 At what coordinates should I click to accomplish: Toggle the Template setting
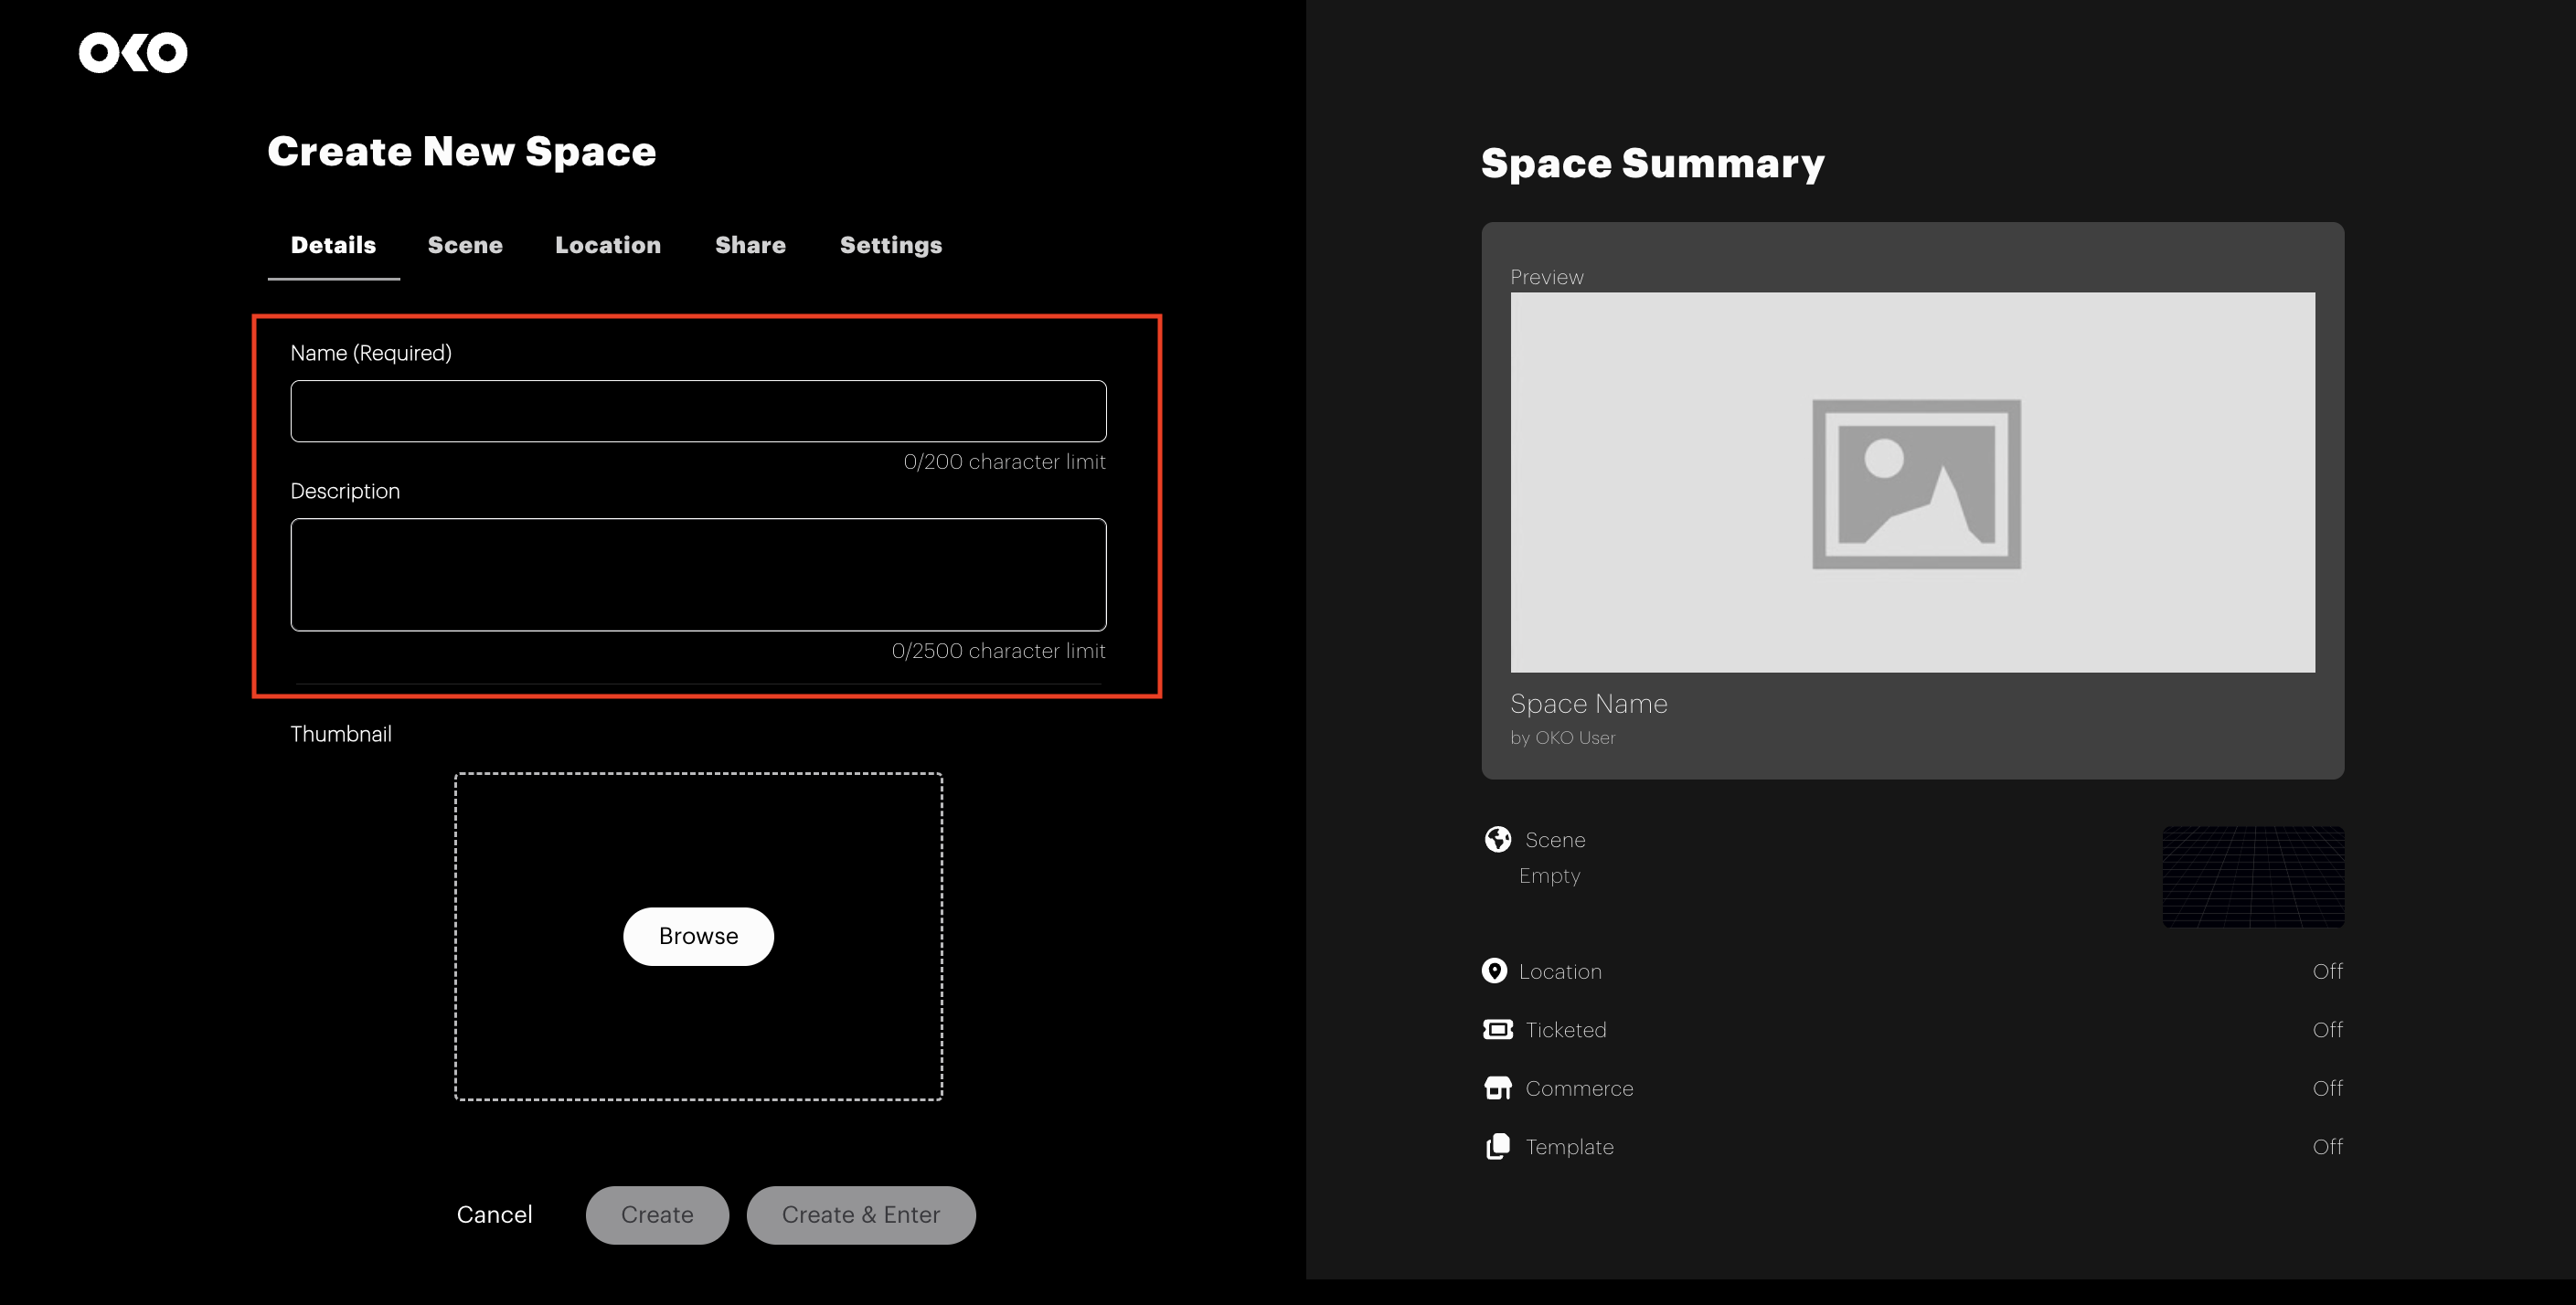pos(2328,1146)
